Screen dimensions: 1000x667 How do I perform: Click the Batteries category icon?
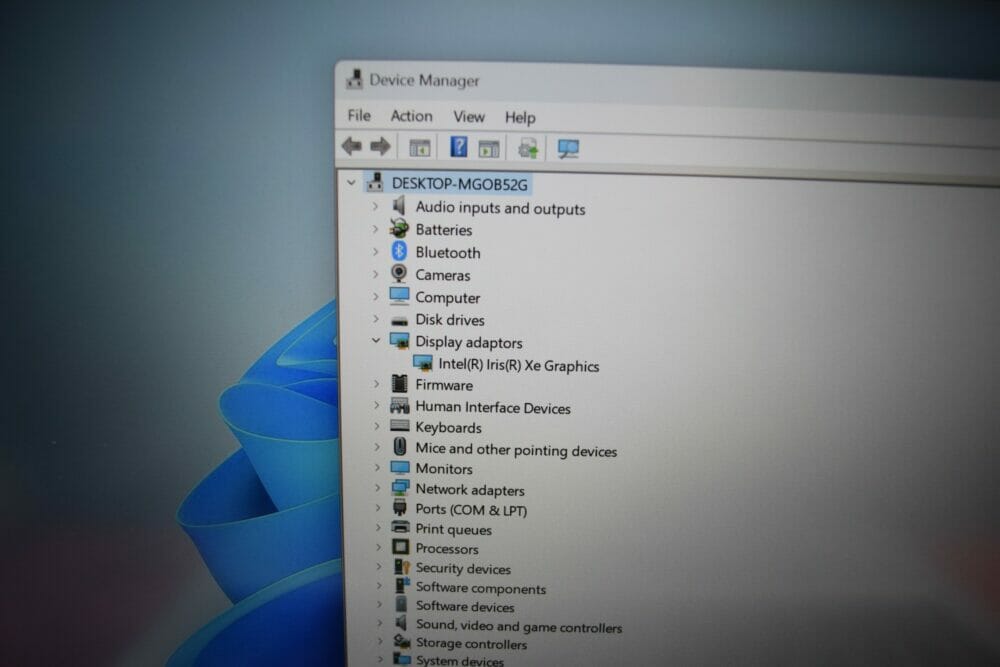click(x=399, y=228)
